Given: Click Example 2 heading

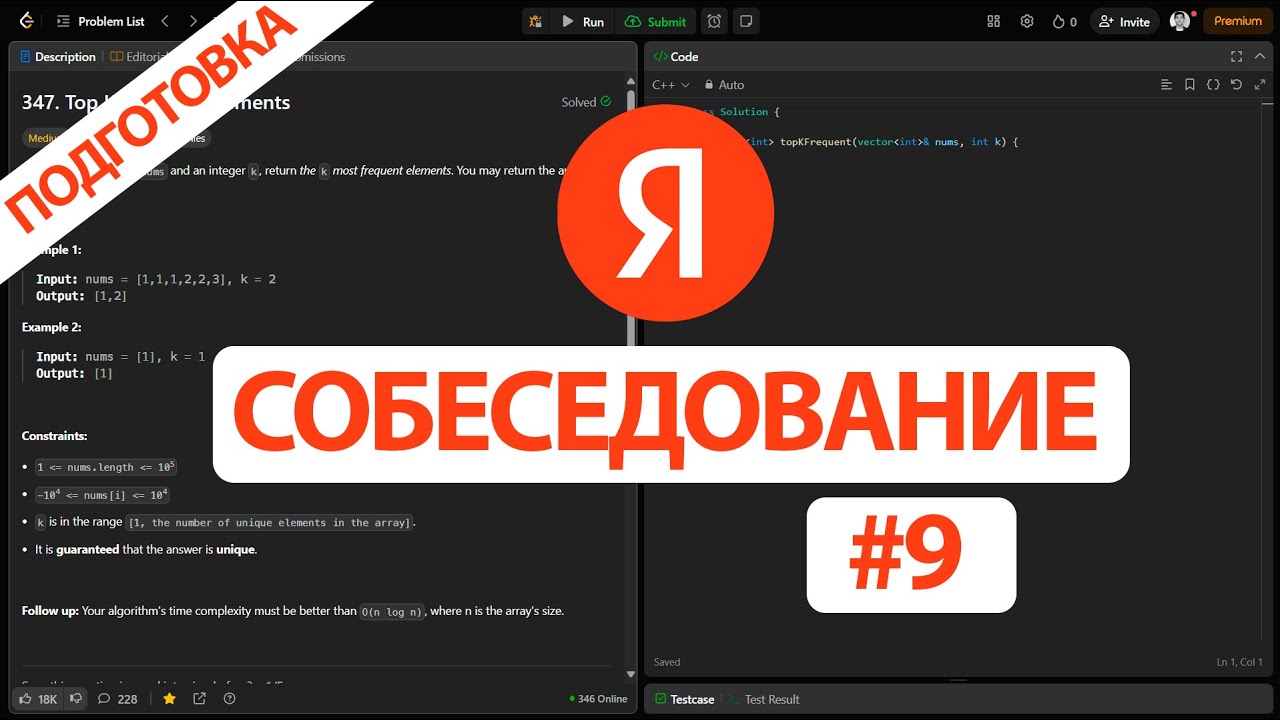Looking at the screenshot, I should coord(52,327).
